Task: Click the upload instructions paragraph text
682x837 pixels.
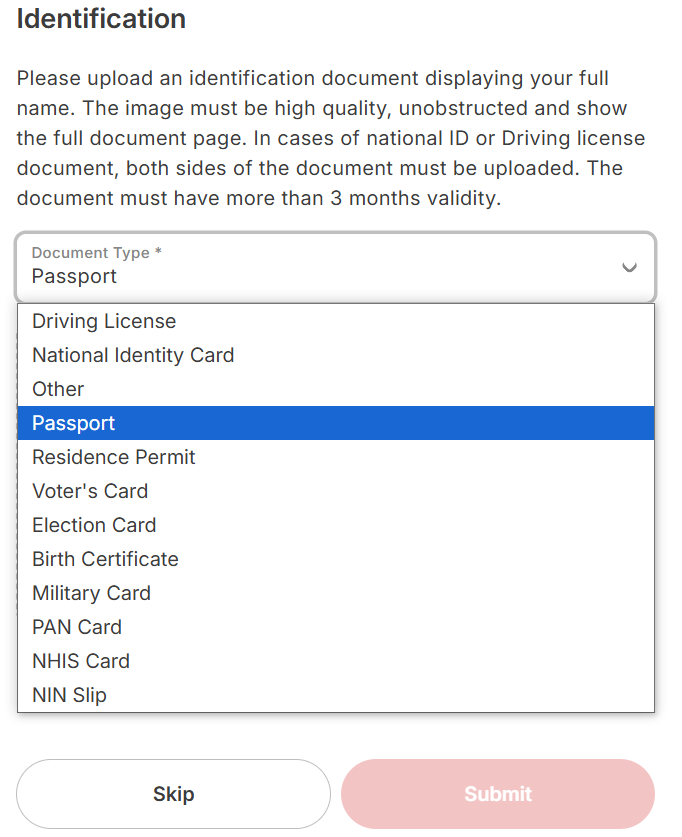Action: pyautogui.click(x=330, y=138)
